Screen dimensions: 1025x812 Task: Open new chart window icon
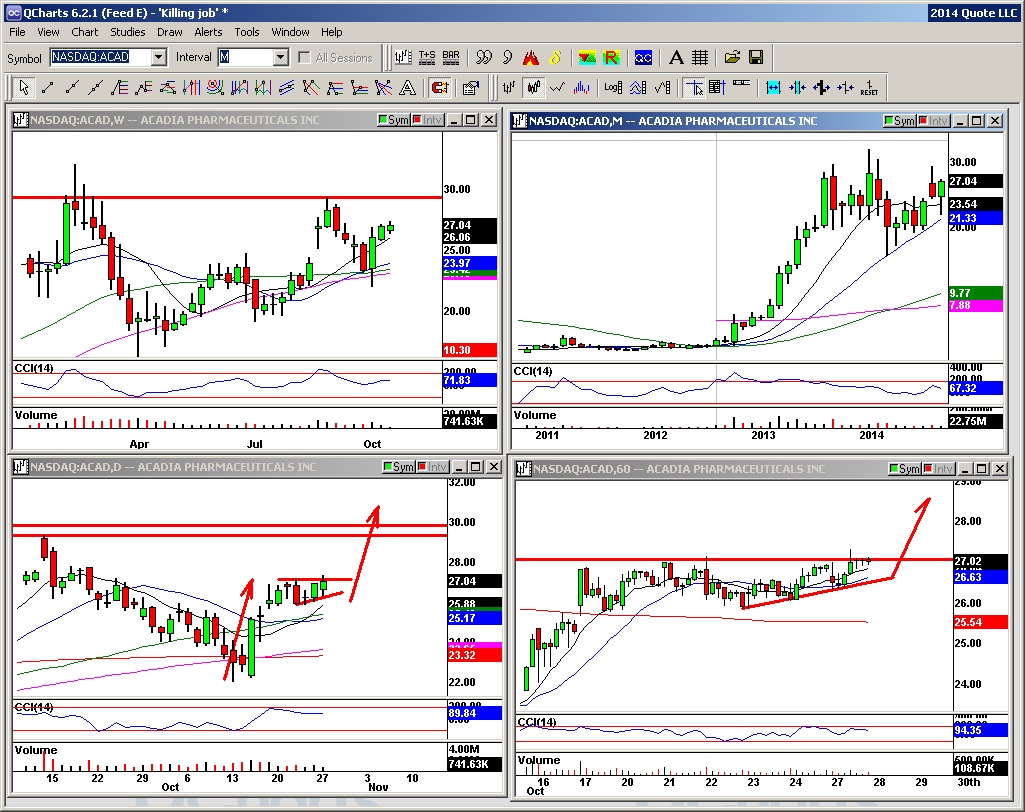(403, 58)
